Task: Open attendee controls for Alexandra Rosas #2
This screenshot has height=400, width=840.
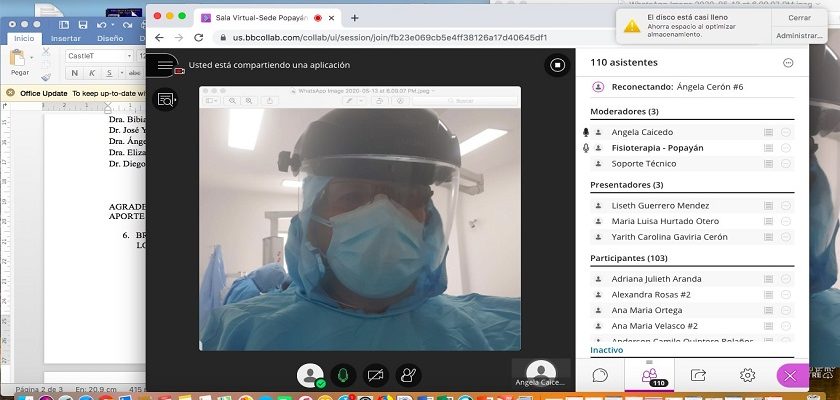Action: (x=786, y=295)
